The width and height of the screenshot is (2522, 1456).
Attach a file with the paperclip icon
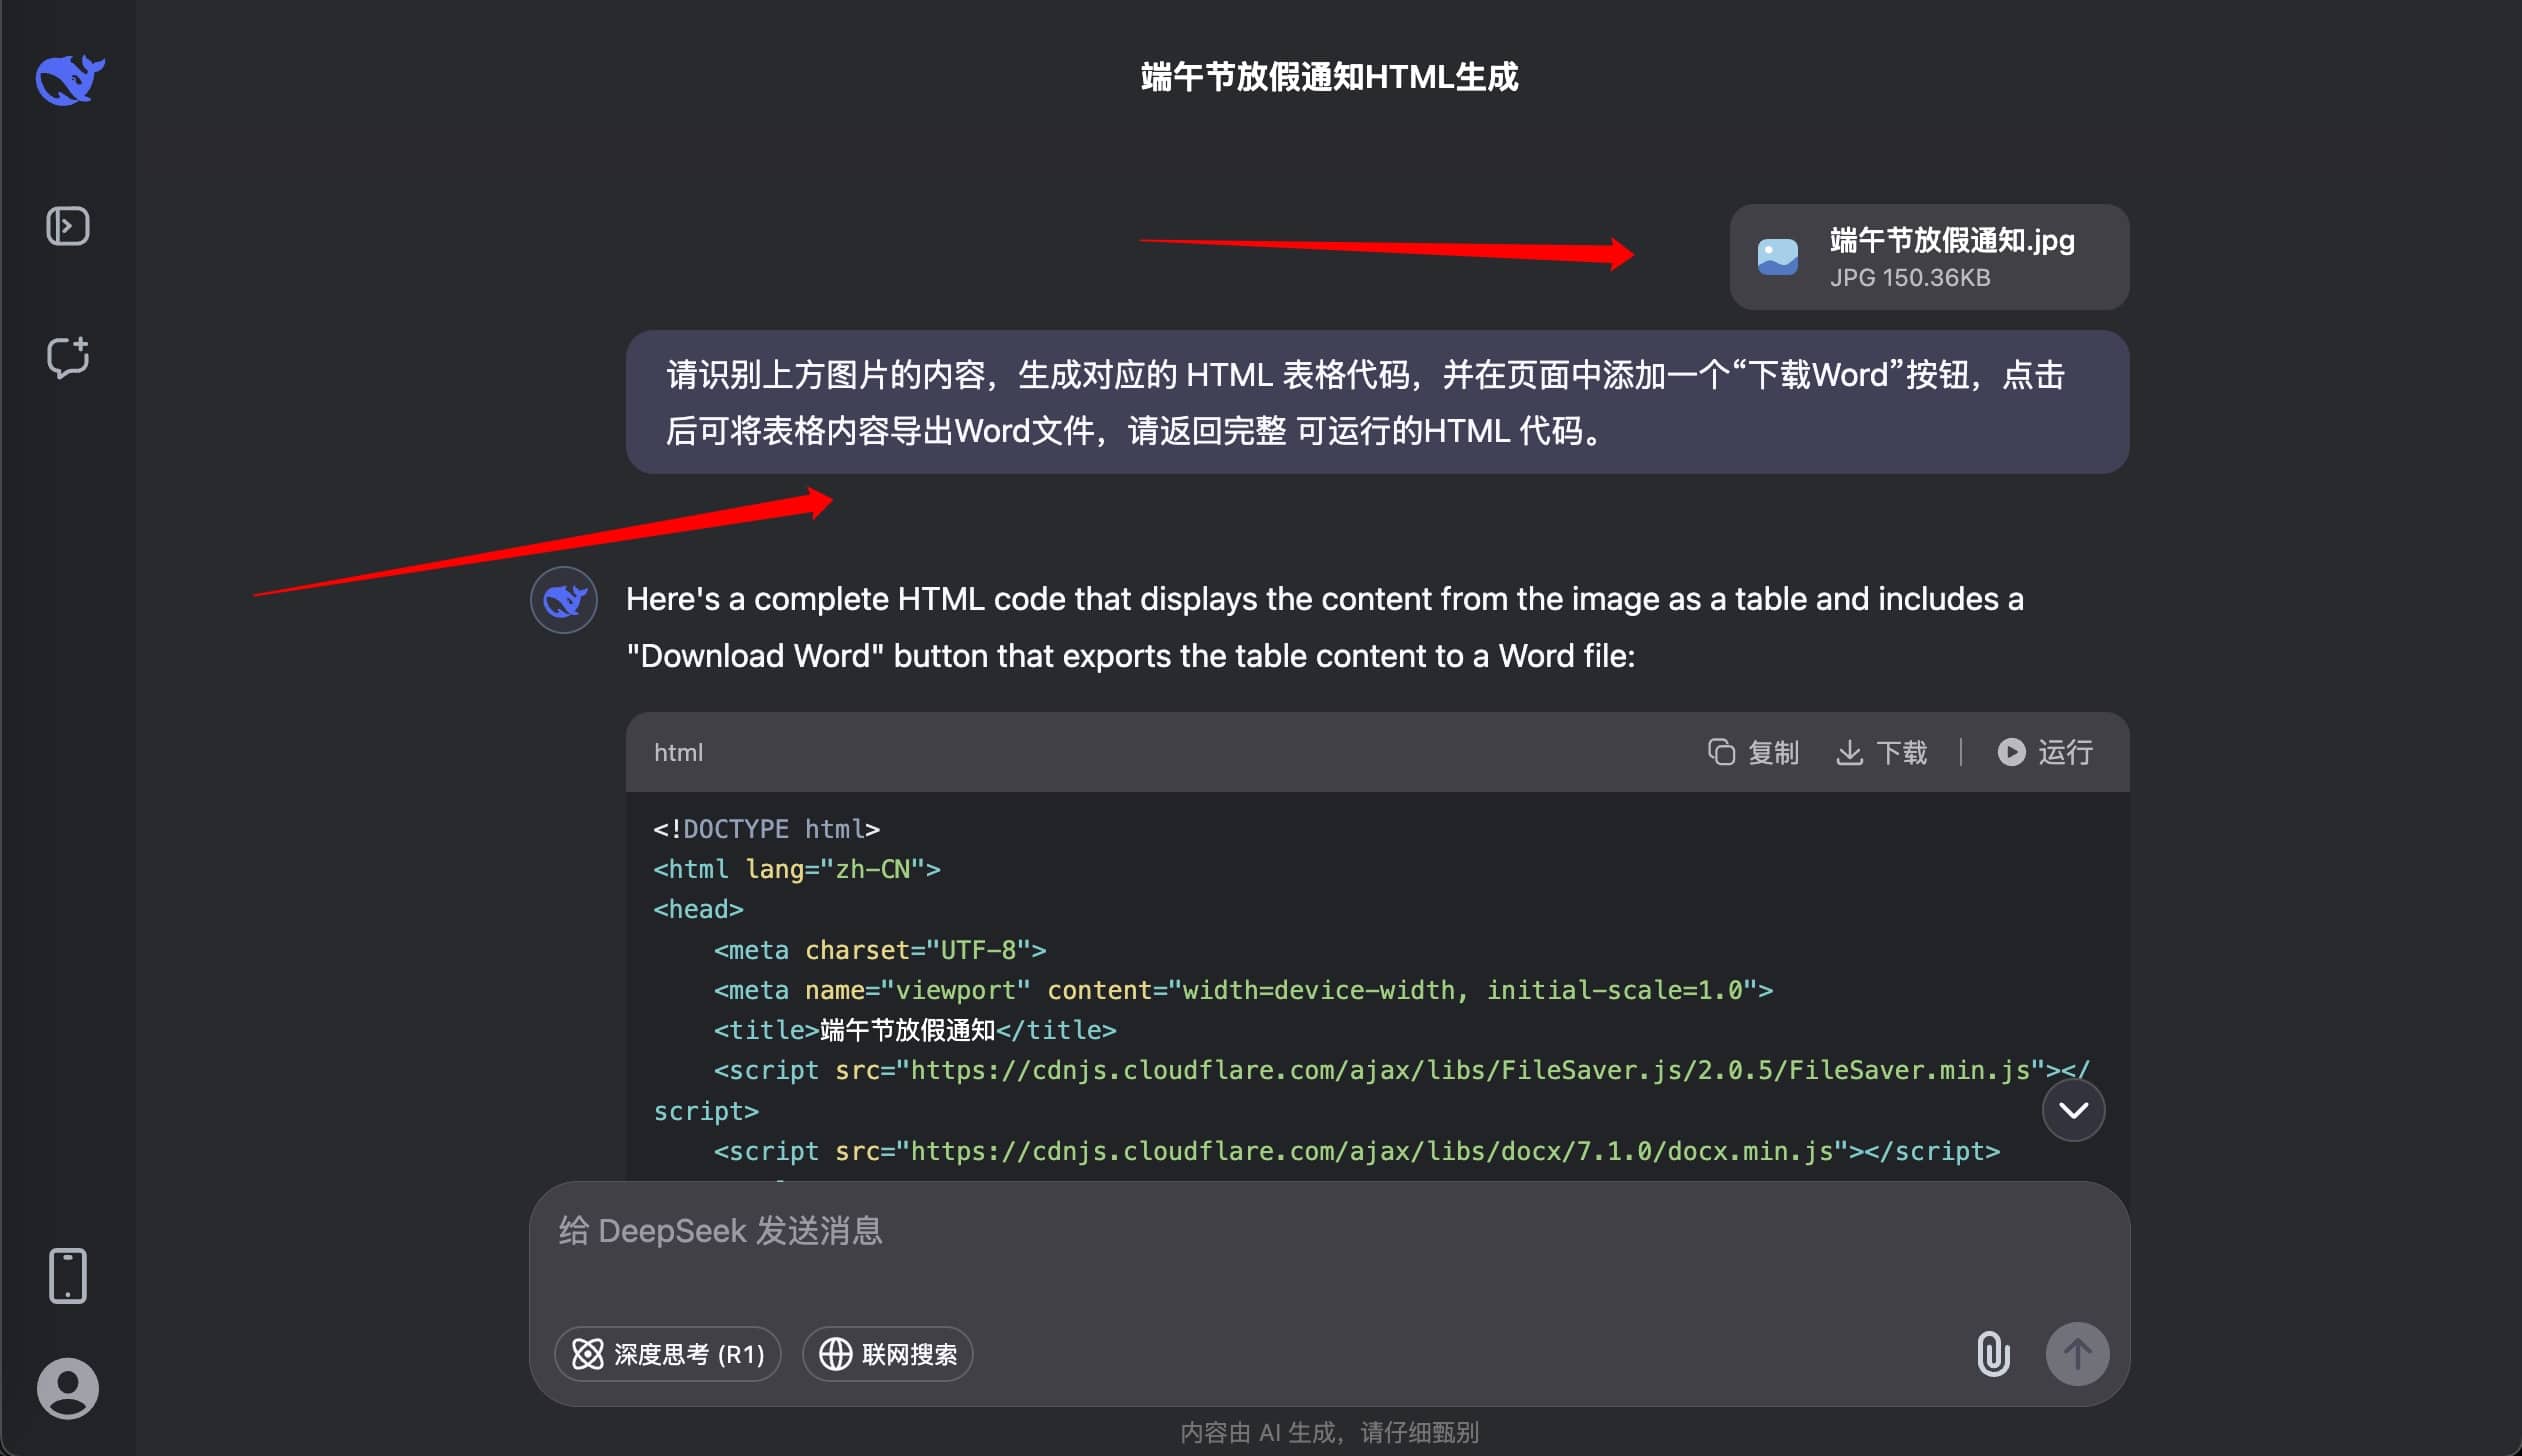1992,1354
